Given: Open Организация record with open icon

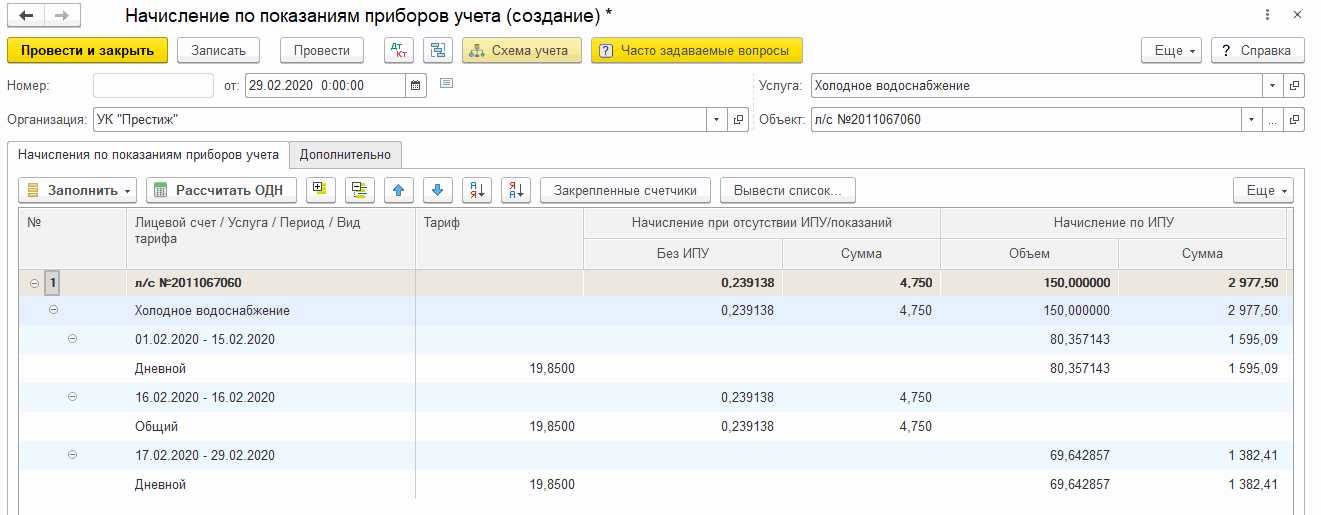Looking at the screenshot, I should click(x=739, y=120).
